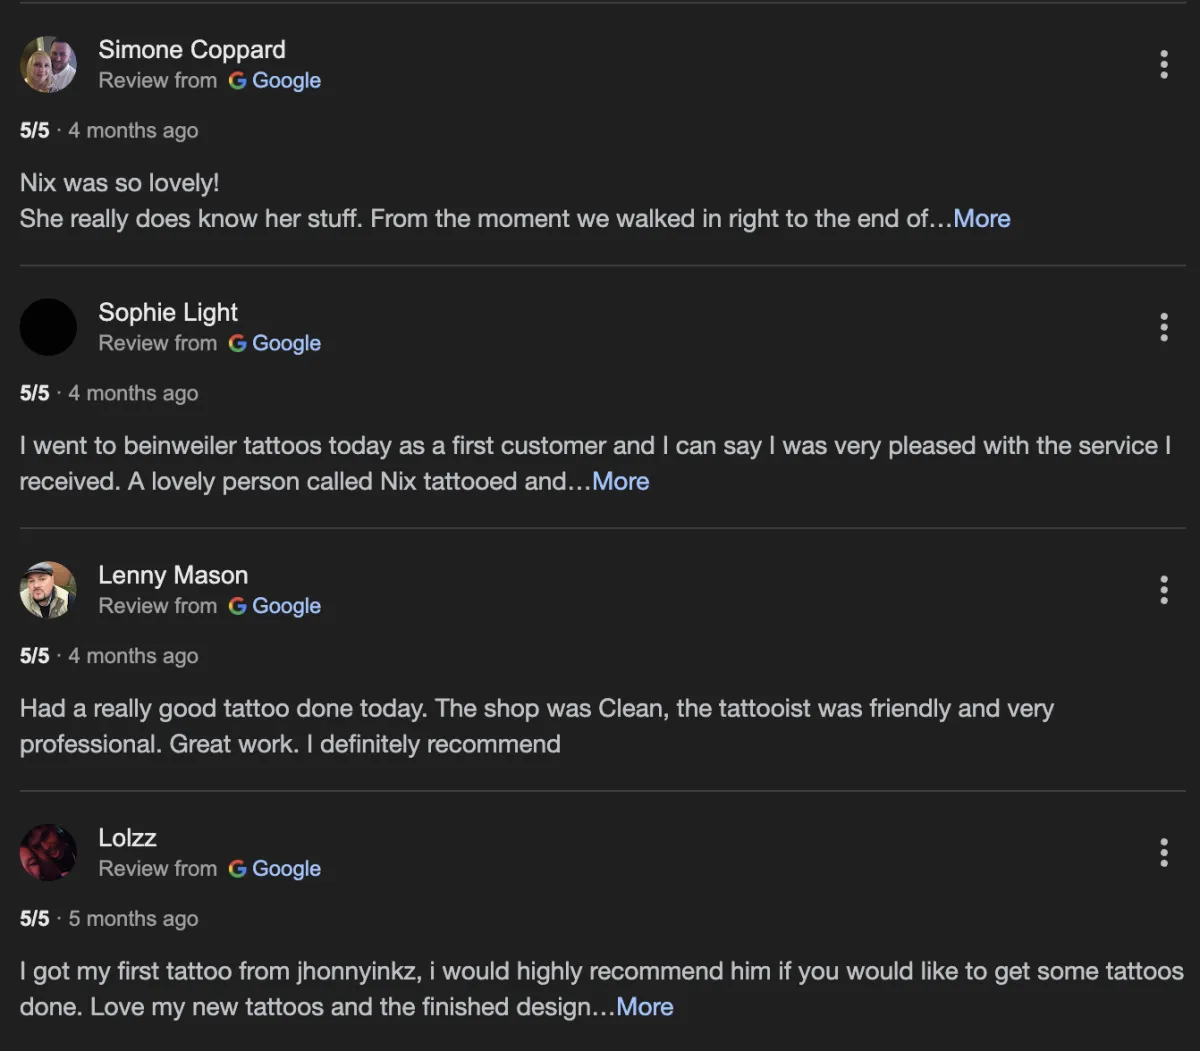Screen dimensions: 1200x1051
Task: Open Google link under Sophie Light
Action: (275, 344)
